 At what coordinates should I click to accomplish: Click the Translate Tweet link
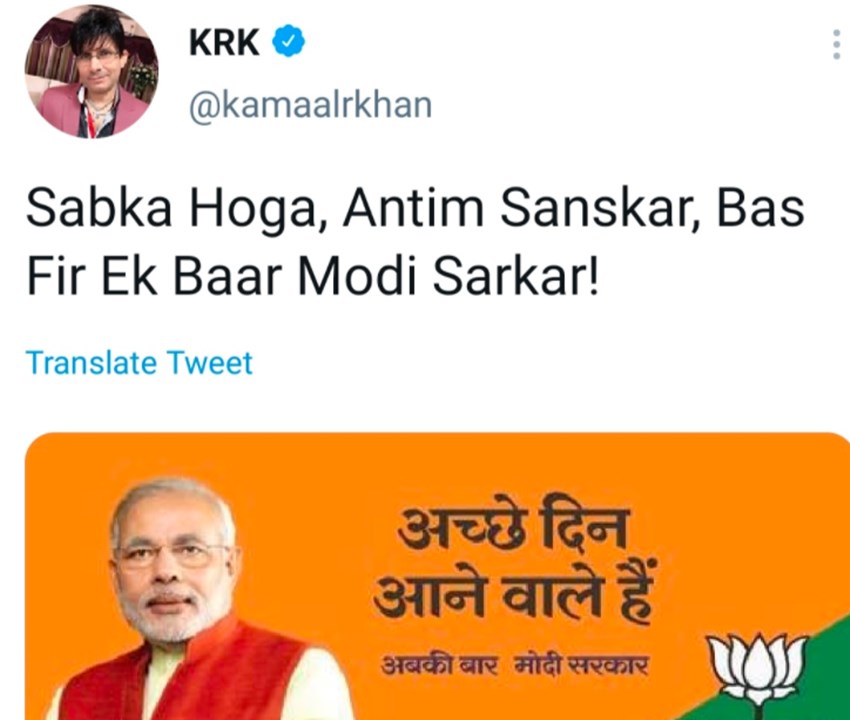(x=139, y=362)
